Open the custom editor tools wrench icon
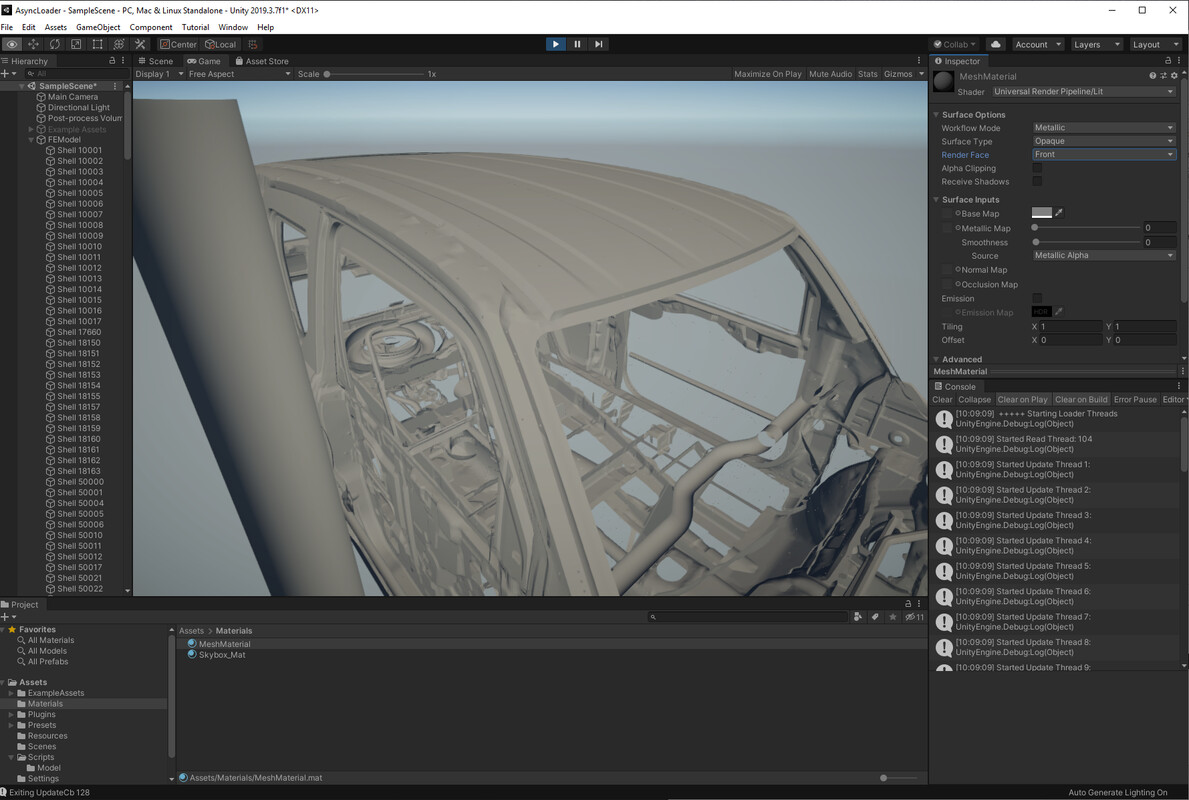Screen dimensions: 1189x800 tap(140, 44)
